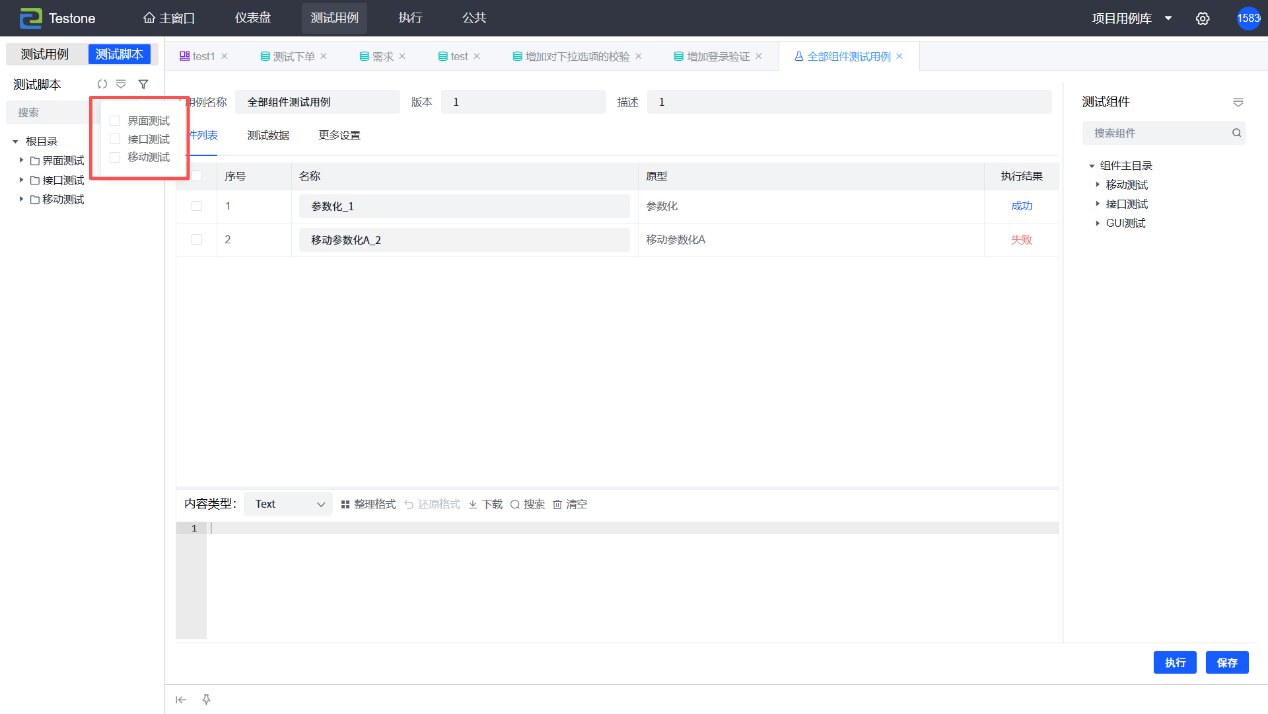The width and height of the screenshot is (1268, 714).
Task: Check the 接口测试 filter checkbox
Action: point(115,139)
